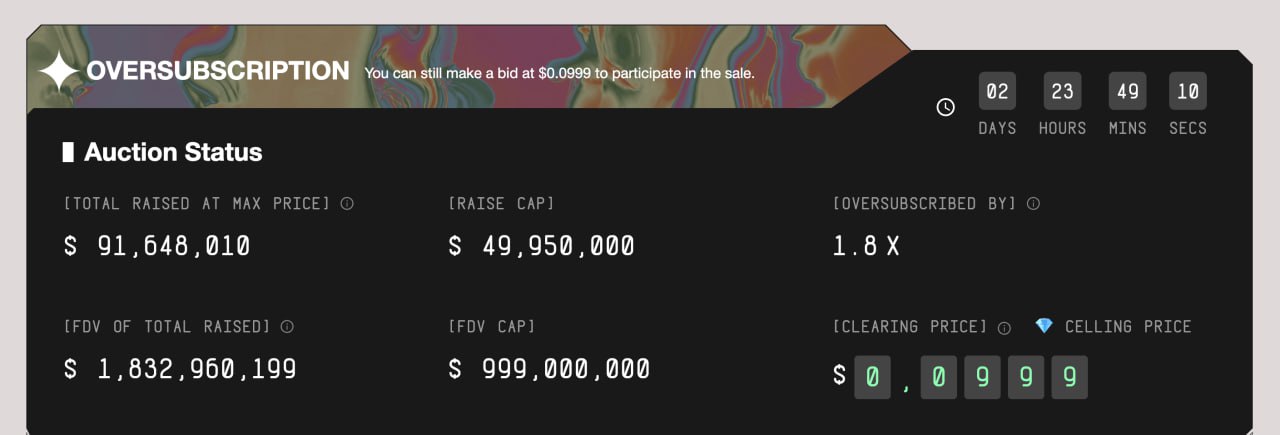Viewport: 1280px width, 435px height.
Task: Select the FDV total raised value $1,832,960,199
Action: (x=180, y=369)
